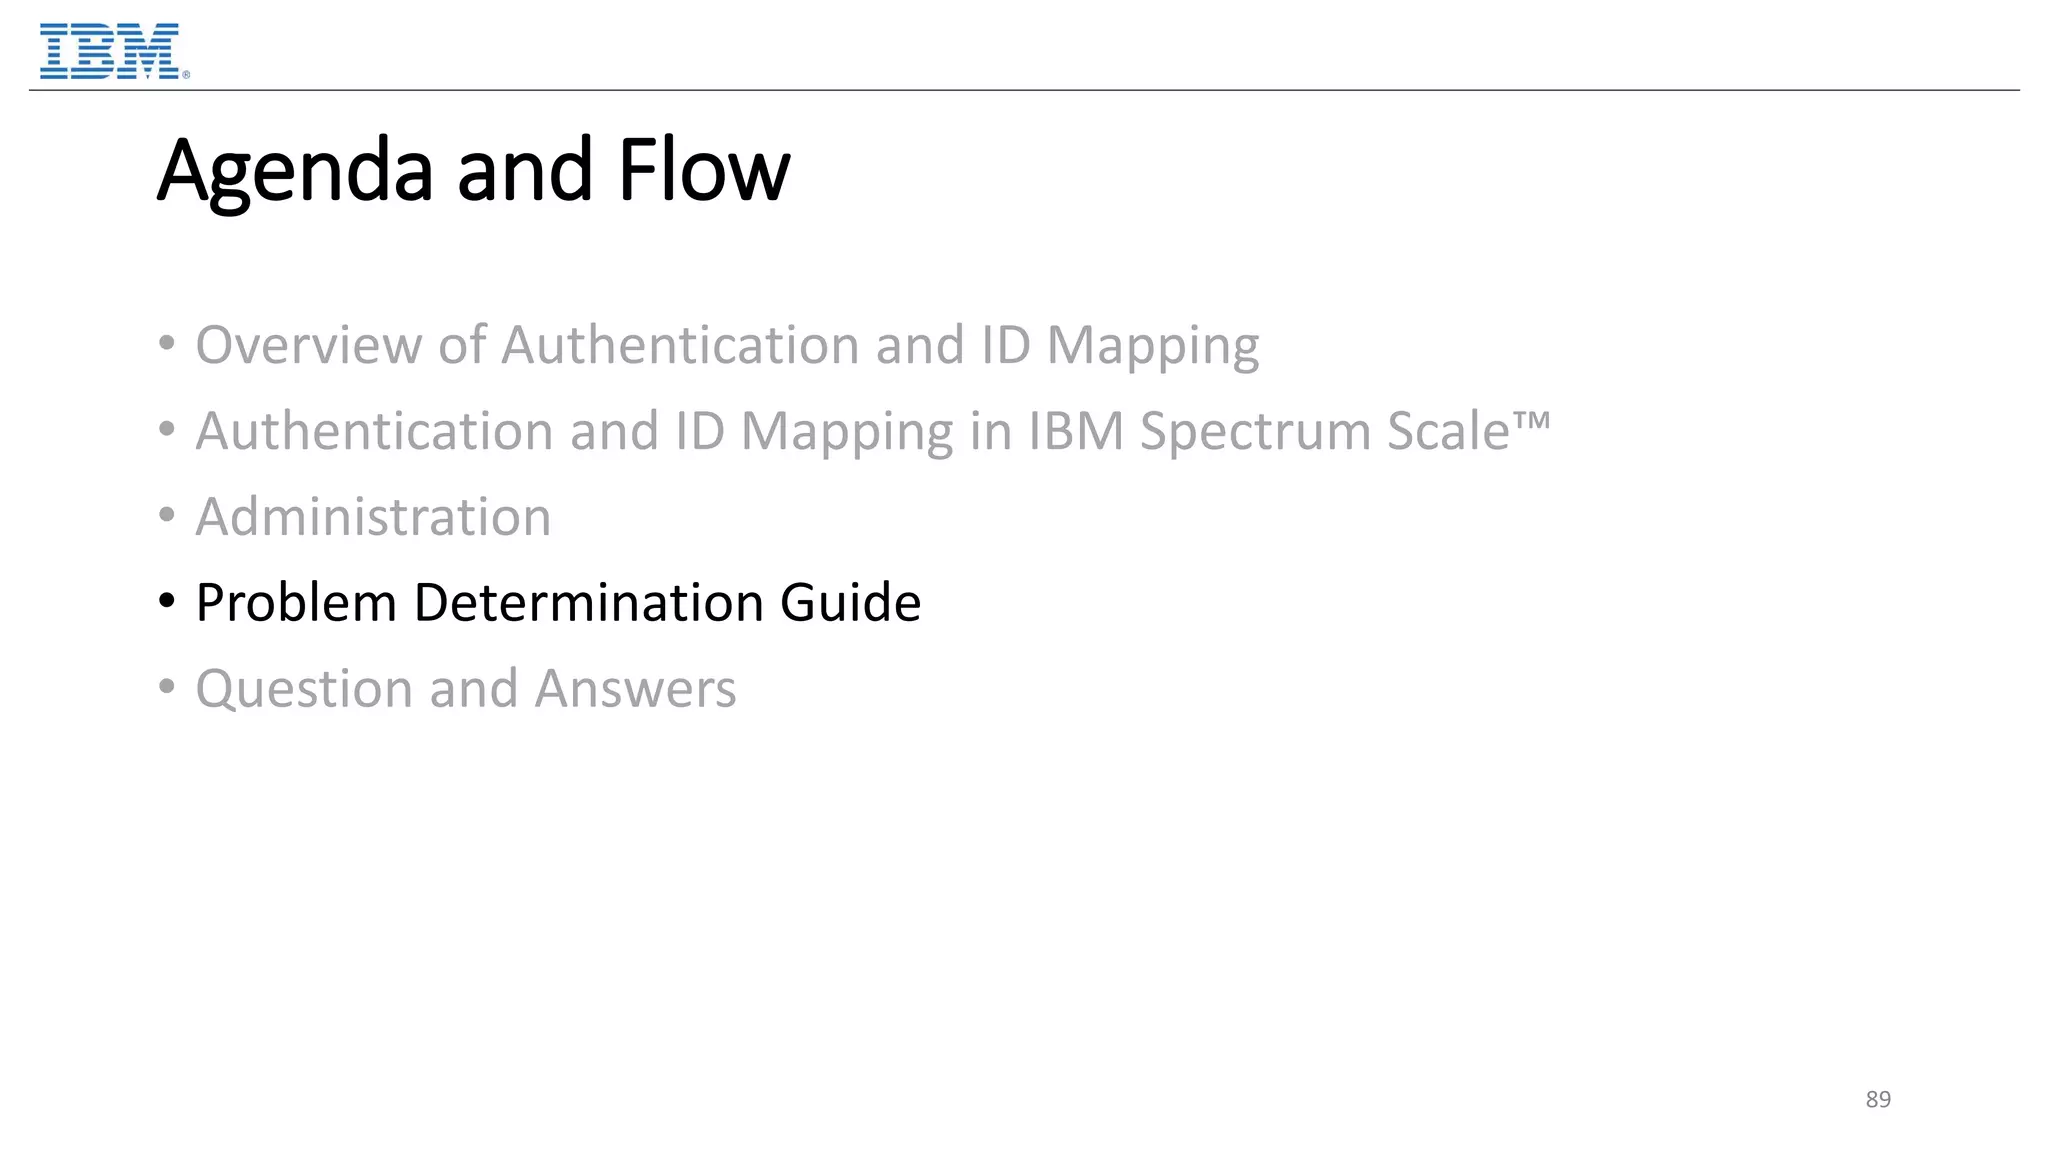Click "Authentication" starting the second bullet line
Viewport: 2048px width, 1152px height.
374,431
